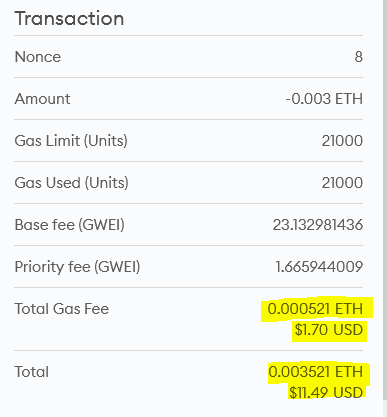
Task: Click the -0.003 ETH amount value
Action: click(x=324, y=99)
